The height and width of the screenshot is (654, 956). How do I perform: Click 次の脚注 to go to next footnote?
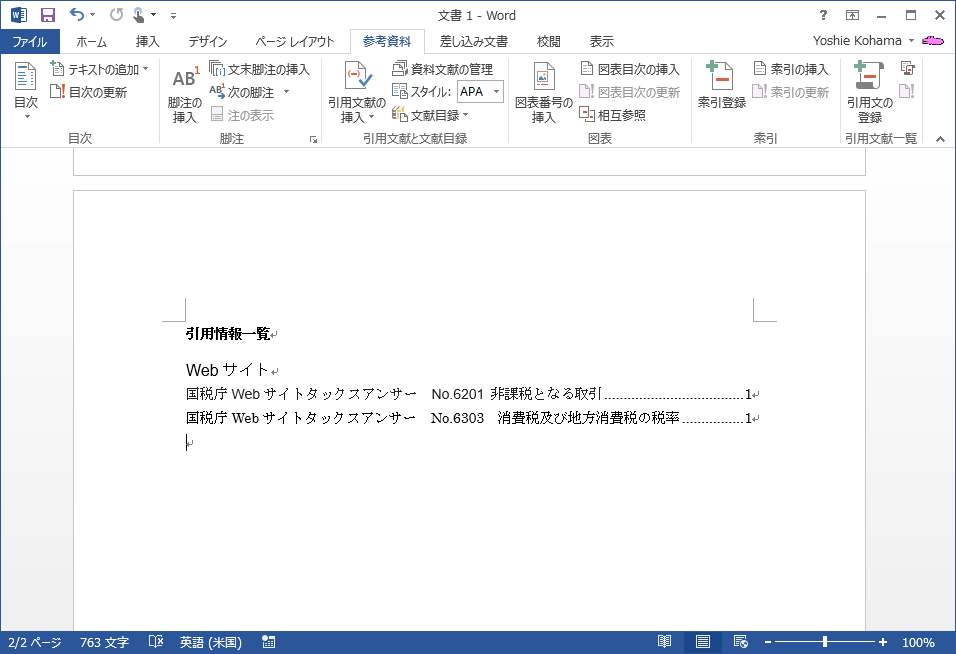click(x=242, y=92)
